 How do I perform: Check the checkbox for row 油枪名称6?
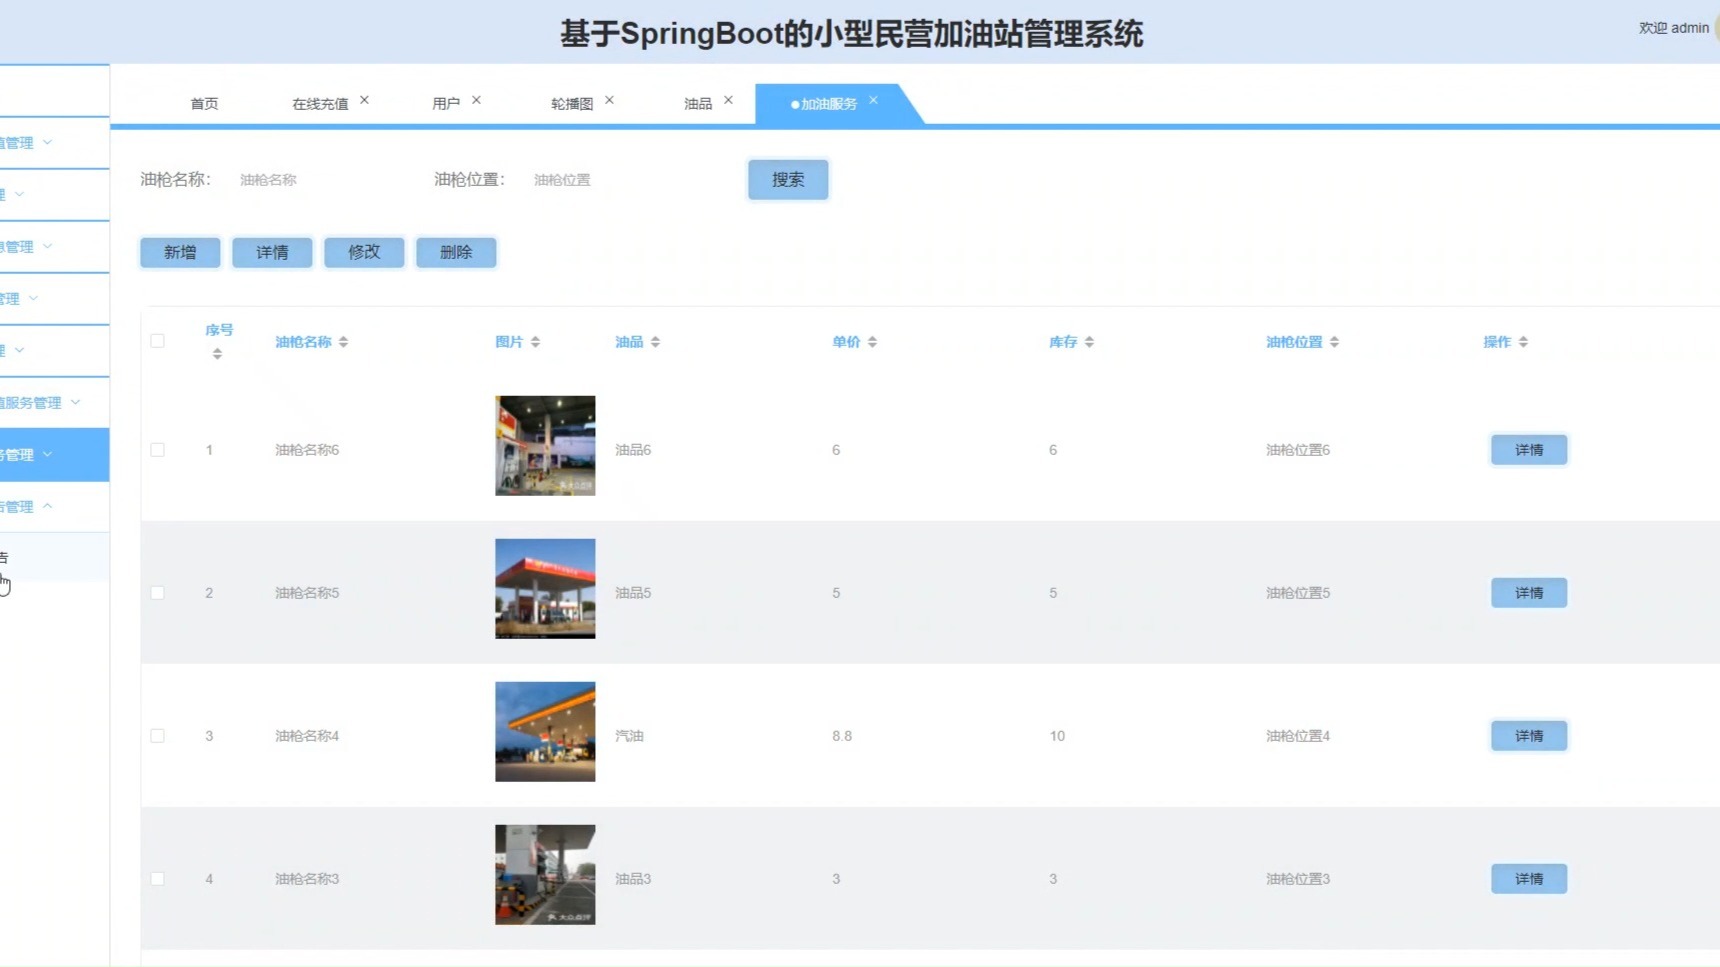coord(157,449)
